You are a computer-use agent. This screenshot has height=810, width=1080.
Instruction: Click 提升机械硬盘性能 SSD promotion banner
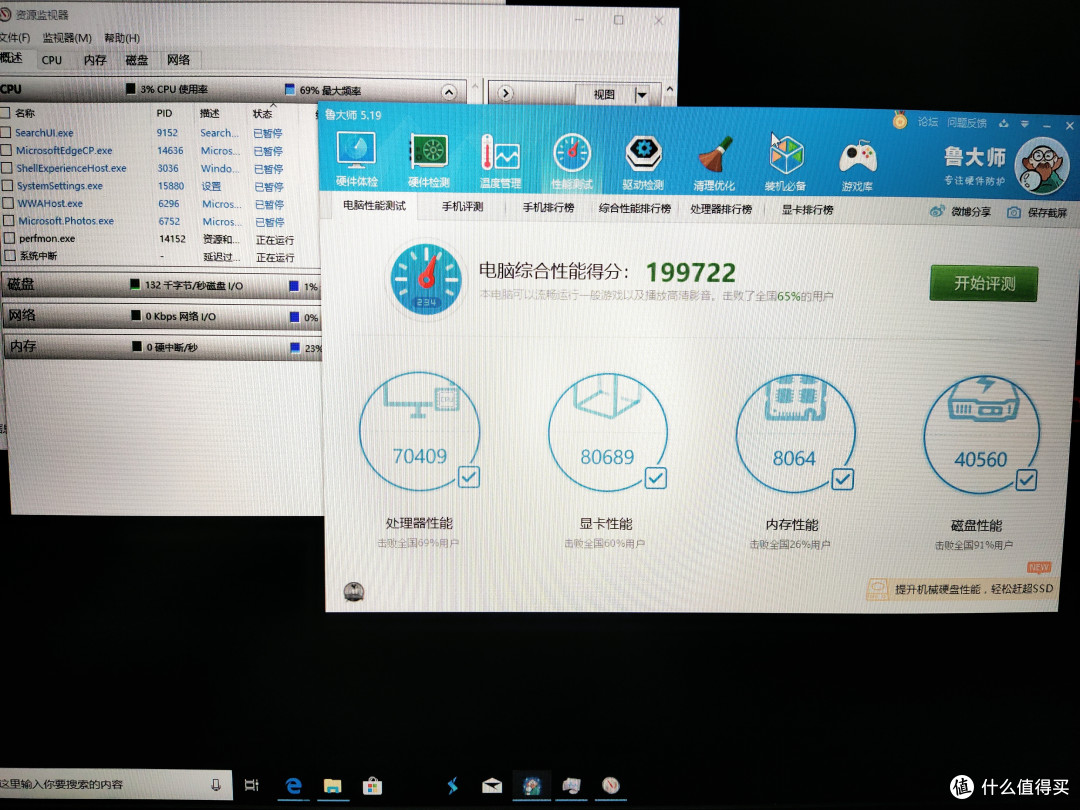pyautogui.click(x=962, y=588)
